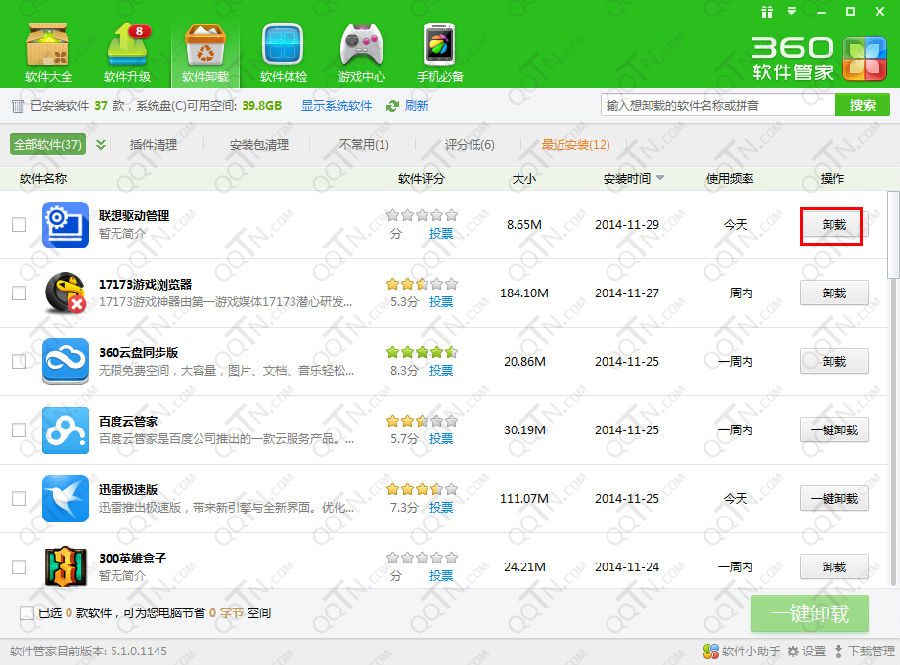Click the 迅雷极速版 bird icon

click(x=66, y=498)
